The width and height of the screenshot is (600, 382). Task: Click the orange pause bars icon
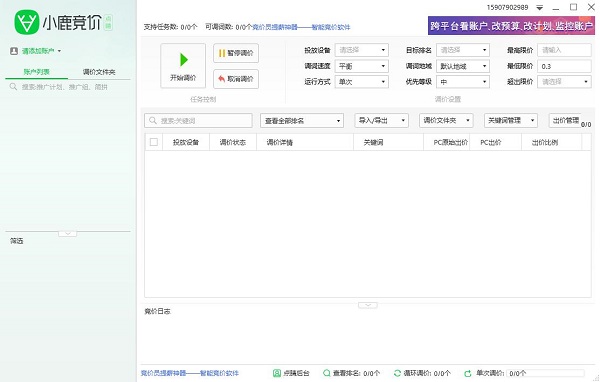point(222,53)
